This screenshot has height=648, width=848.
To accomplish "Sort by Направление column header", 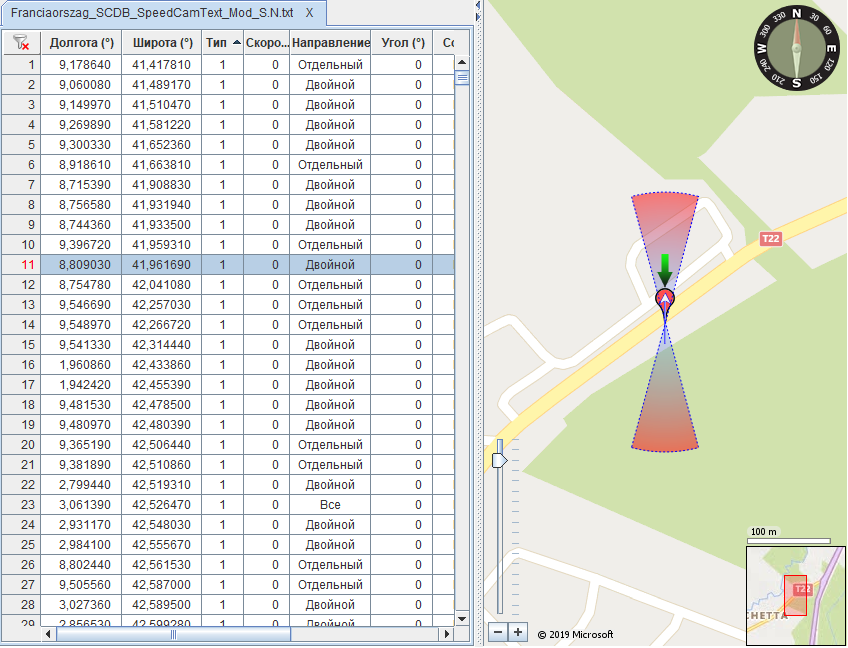I will tap(330, 43).
